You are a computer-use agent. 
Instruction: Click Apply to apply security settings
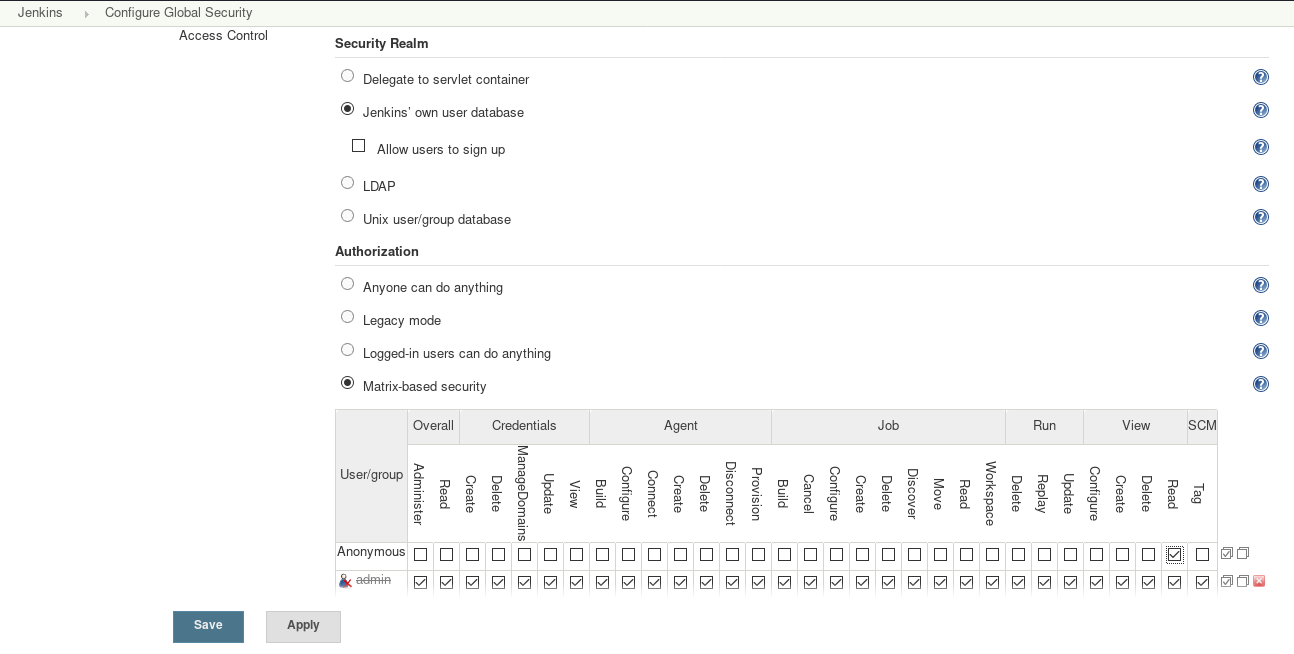(302, 625)
